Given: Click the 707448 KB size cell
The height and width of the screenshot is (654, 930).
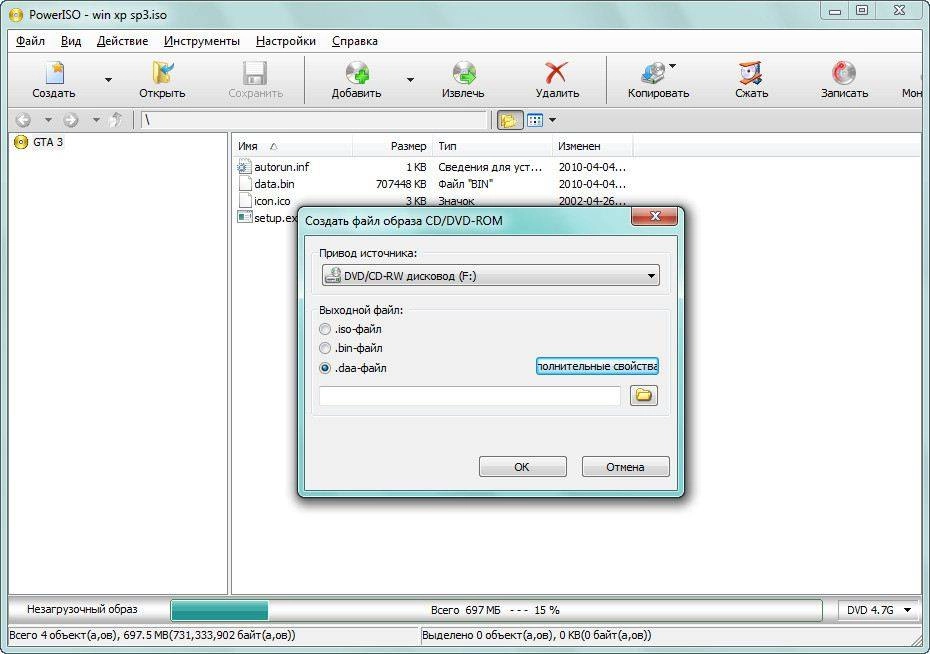Looking at the screenshot, I should coord(401,184).
